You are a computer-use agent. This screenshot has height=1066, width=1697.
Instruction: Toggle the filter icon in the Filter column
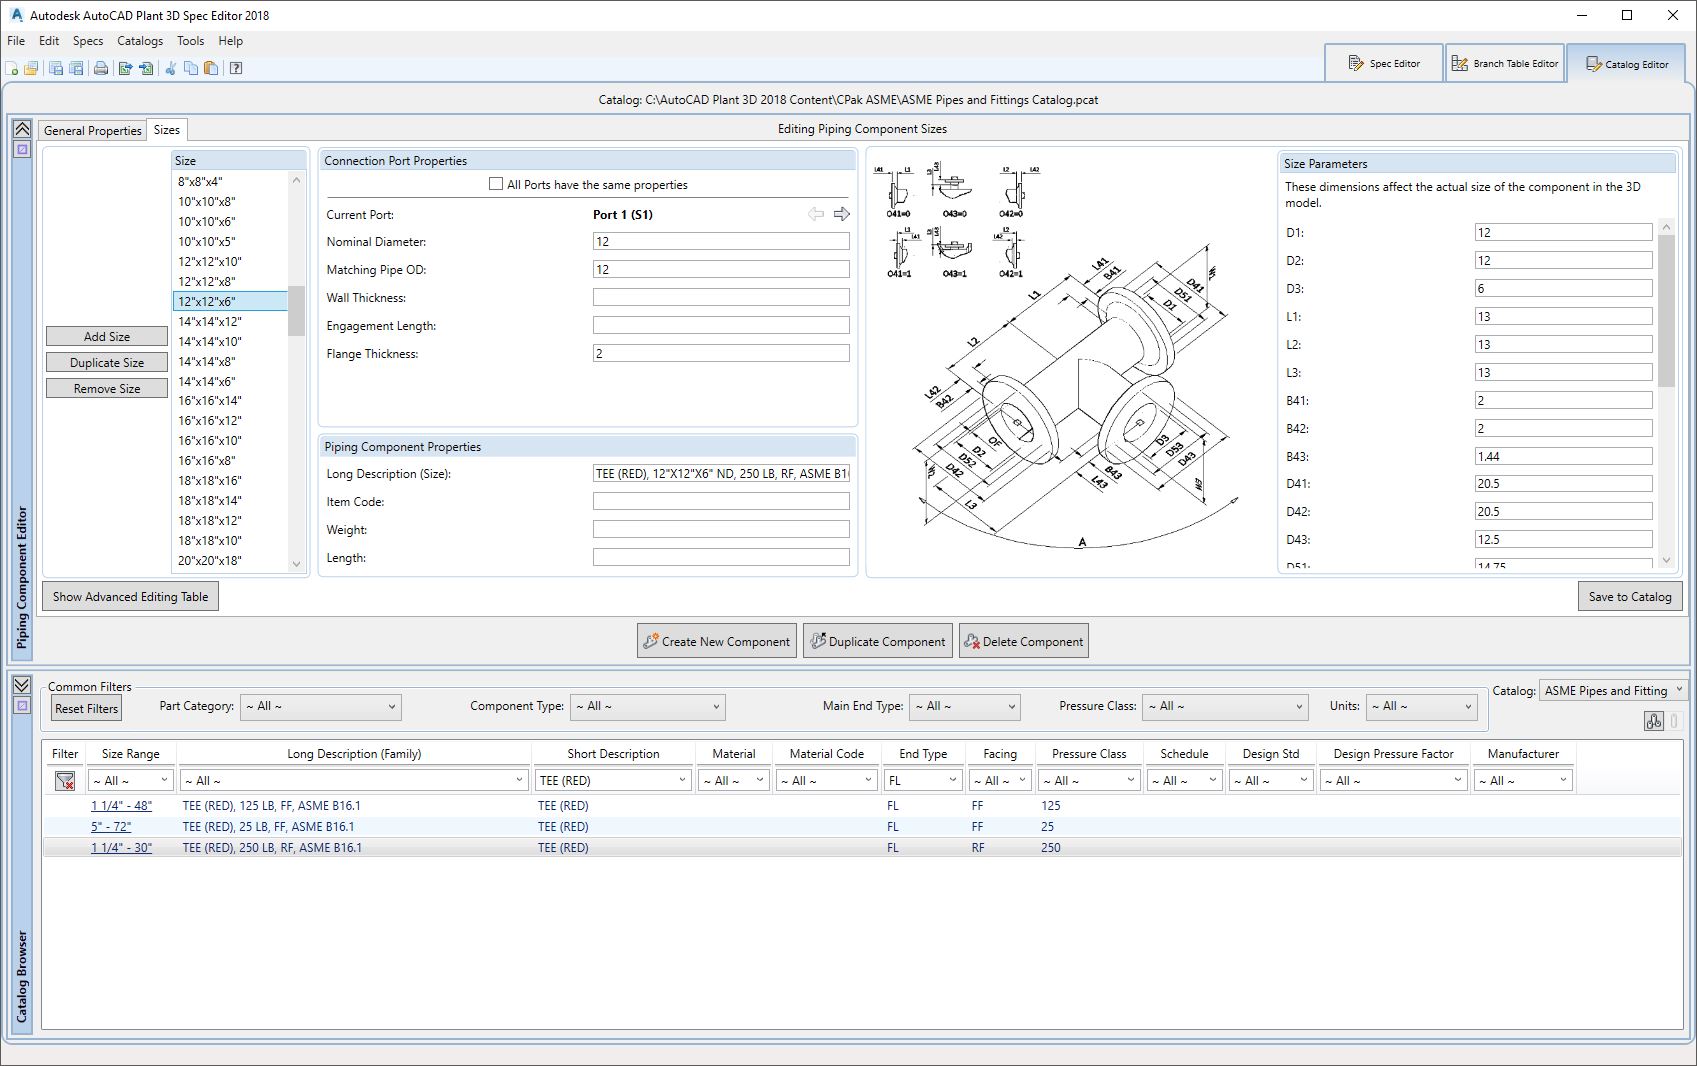point(63,780)
